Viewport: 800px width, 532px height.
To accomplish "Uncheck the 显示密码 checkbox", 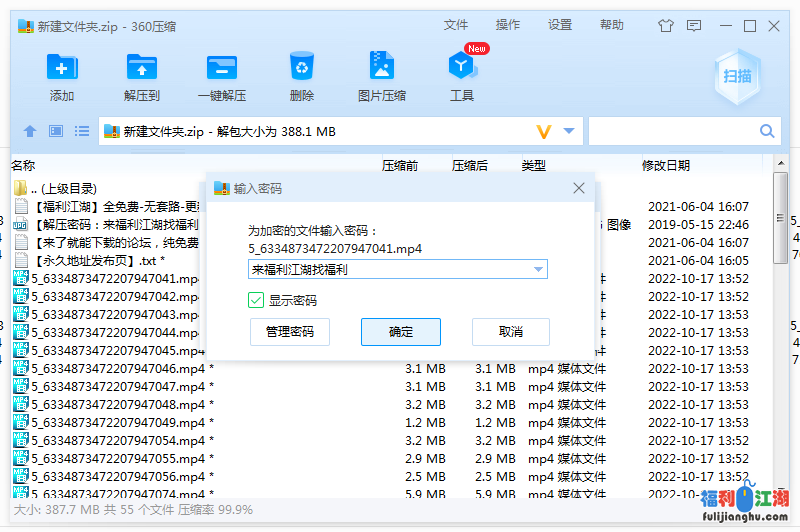I will pyautogui.click(x=256, y=300).
